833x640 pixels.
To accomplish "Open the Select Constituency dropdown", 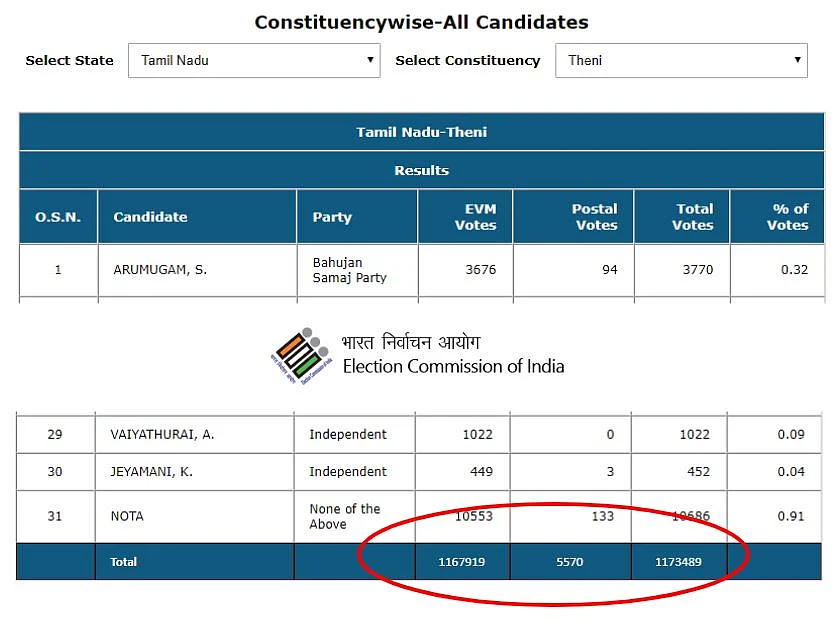I will click(681, 61).
